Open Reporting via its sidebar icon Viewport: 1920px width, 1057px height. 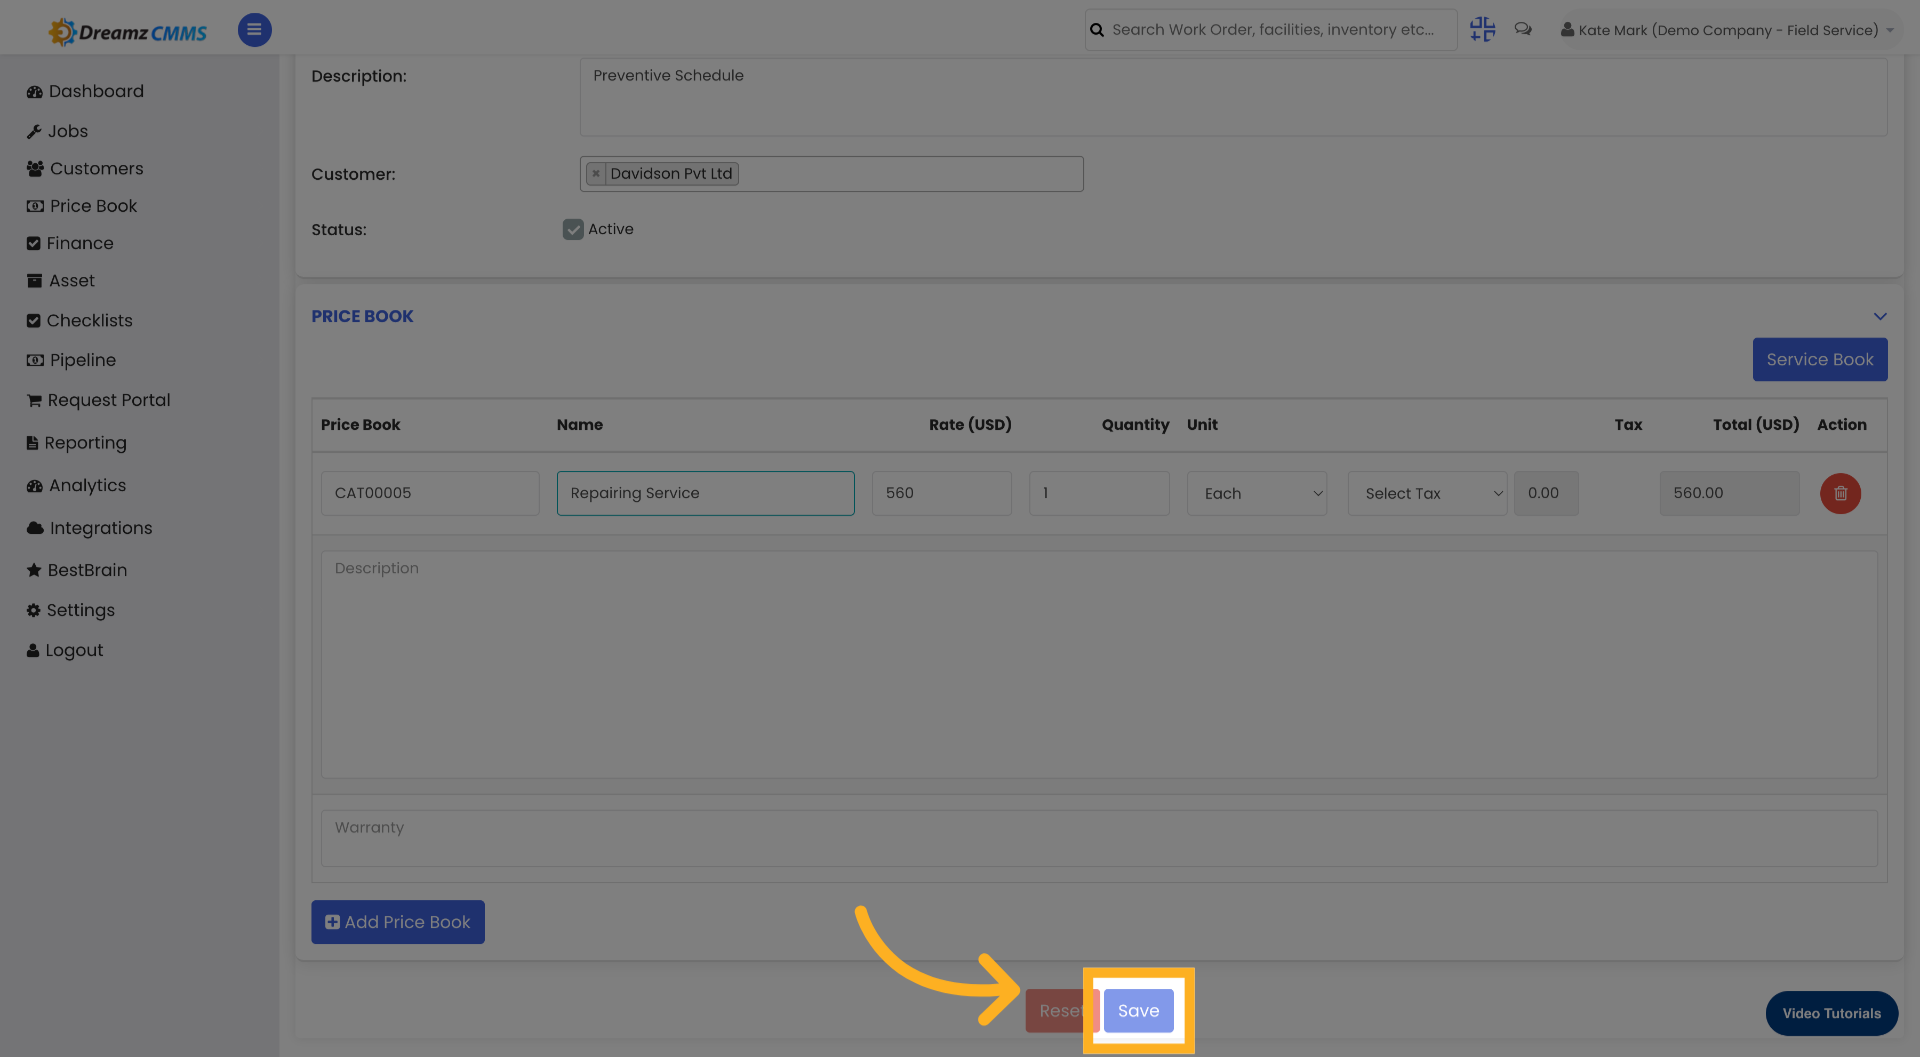(x=34, y=443)
